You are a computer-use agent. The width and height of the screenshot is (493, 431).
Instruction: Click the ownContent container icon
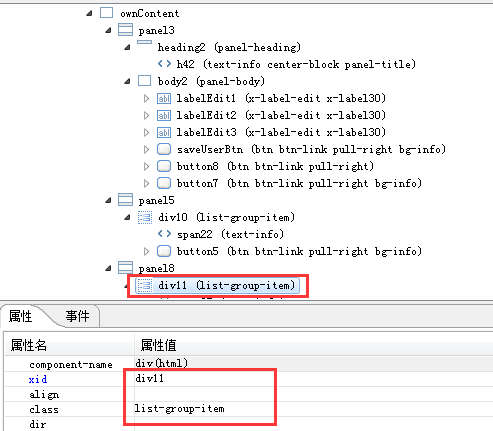click(107, 13)
